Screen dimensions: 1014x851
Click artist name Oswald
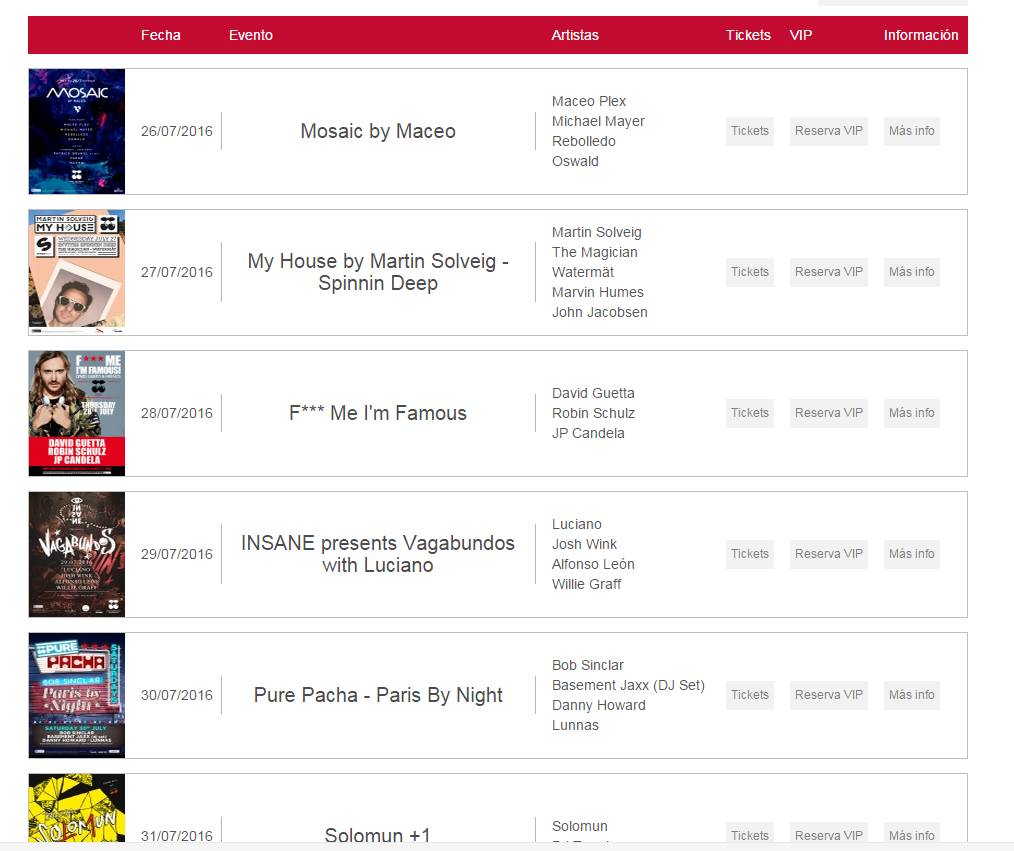(x=575, y=162)
